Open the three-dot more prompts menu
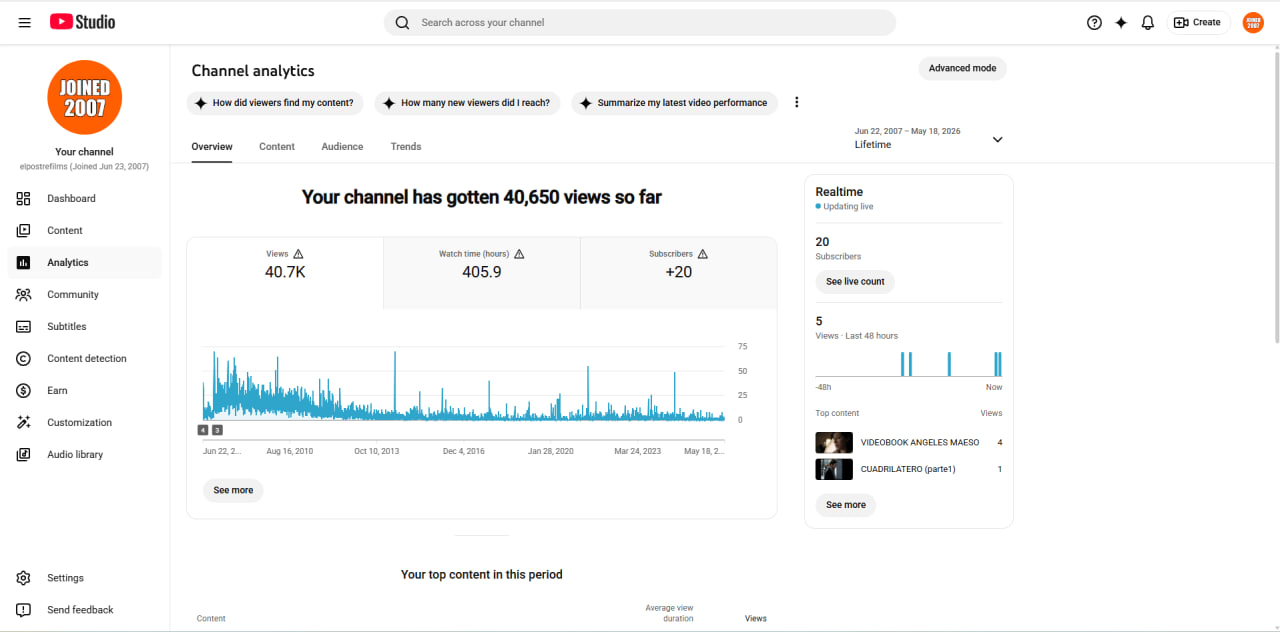The image size is (1280, 632). click(797, 102)
